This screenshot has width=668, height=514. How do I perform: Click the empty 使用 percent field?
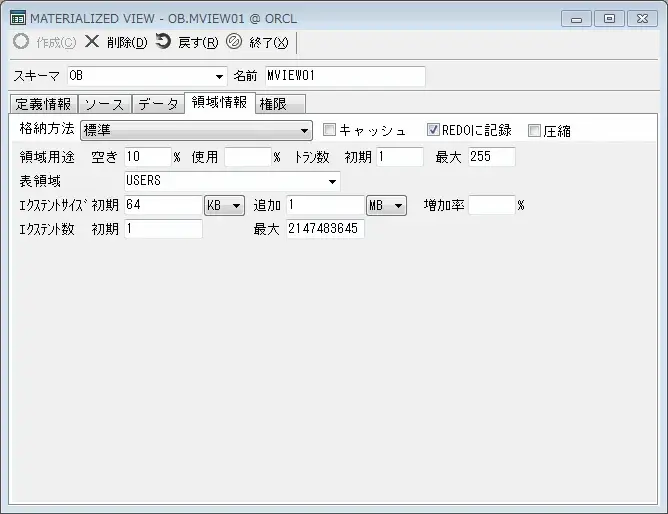point(248,157)
